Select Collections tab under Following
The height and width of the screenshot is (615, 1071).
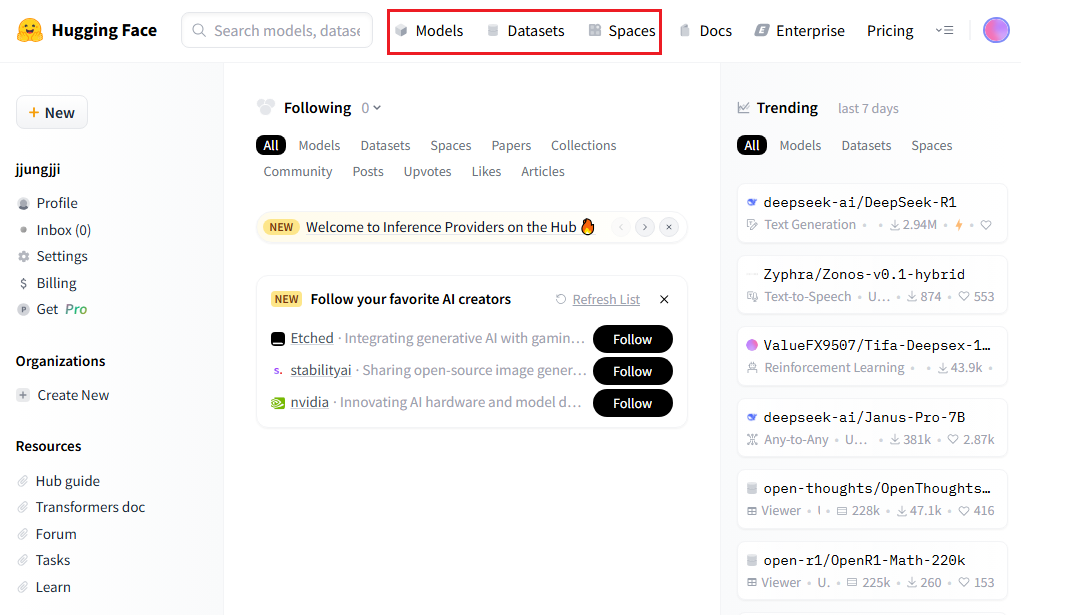(583, 146)
